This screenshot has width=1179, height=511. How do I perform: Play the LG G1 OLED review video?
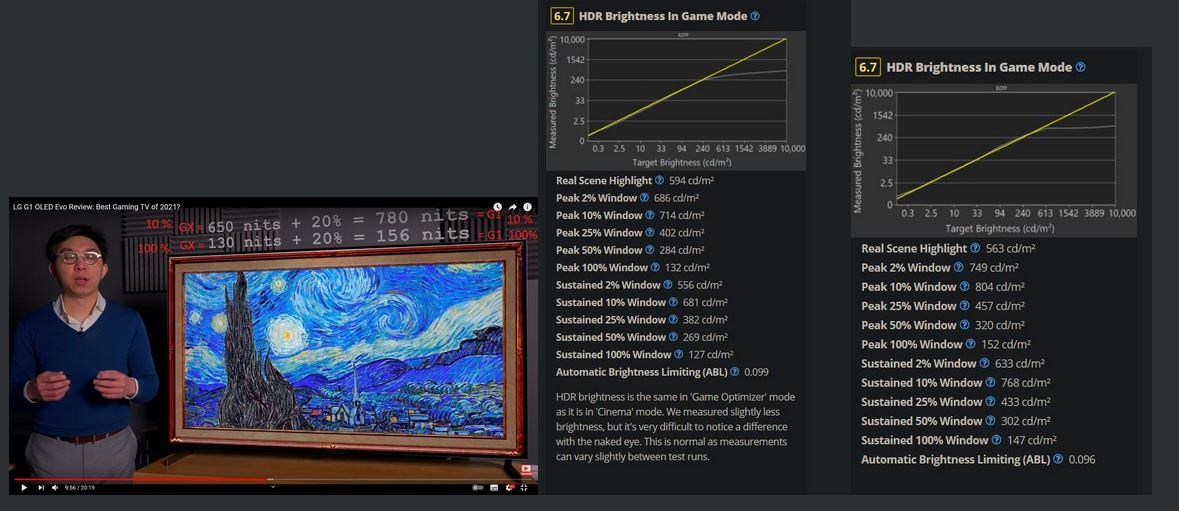pos(24,488)
